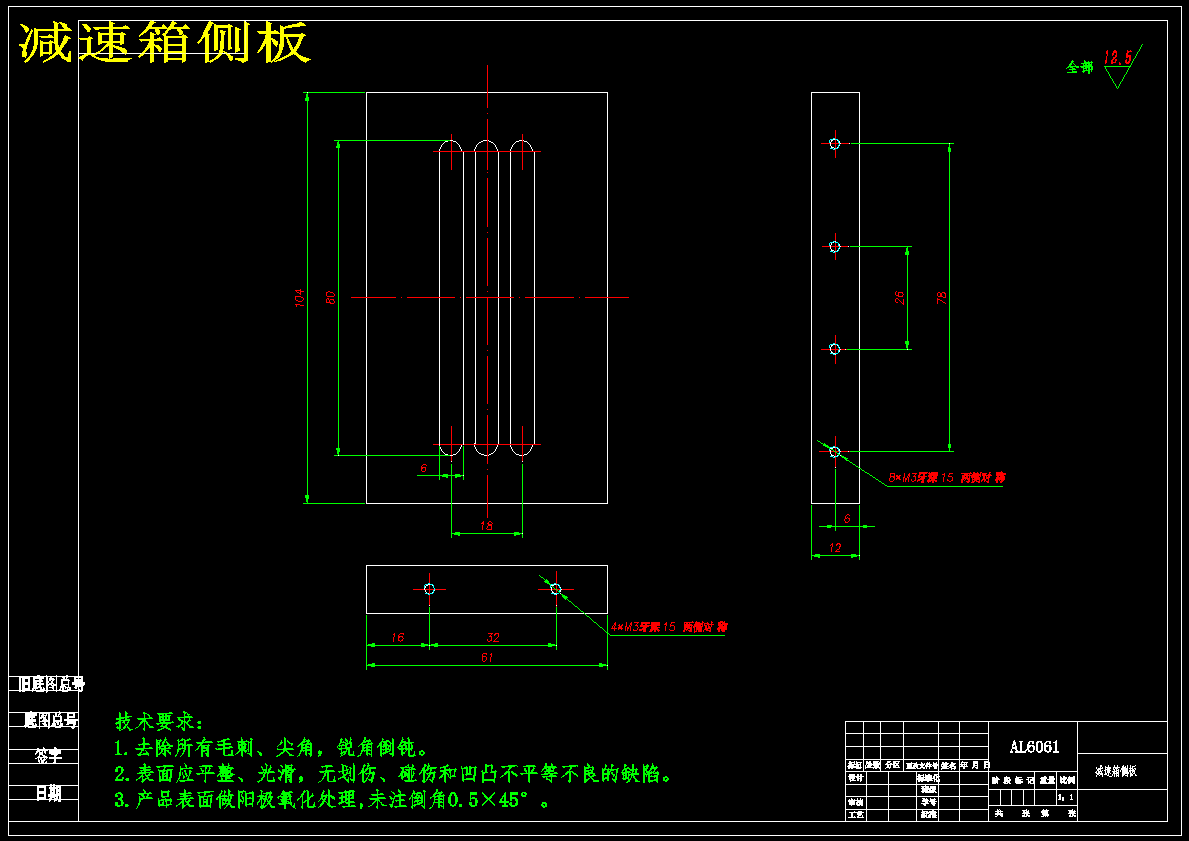Pick the hole spacing dimension 78
Image resolution: width=1189 pixels, height=841 pixels.
(942, 297)
